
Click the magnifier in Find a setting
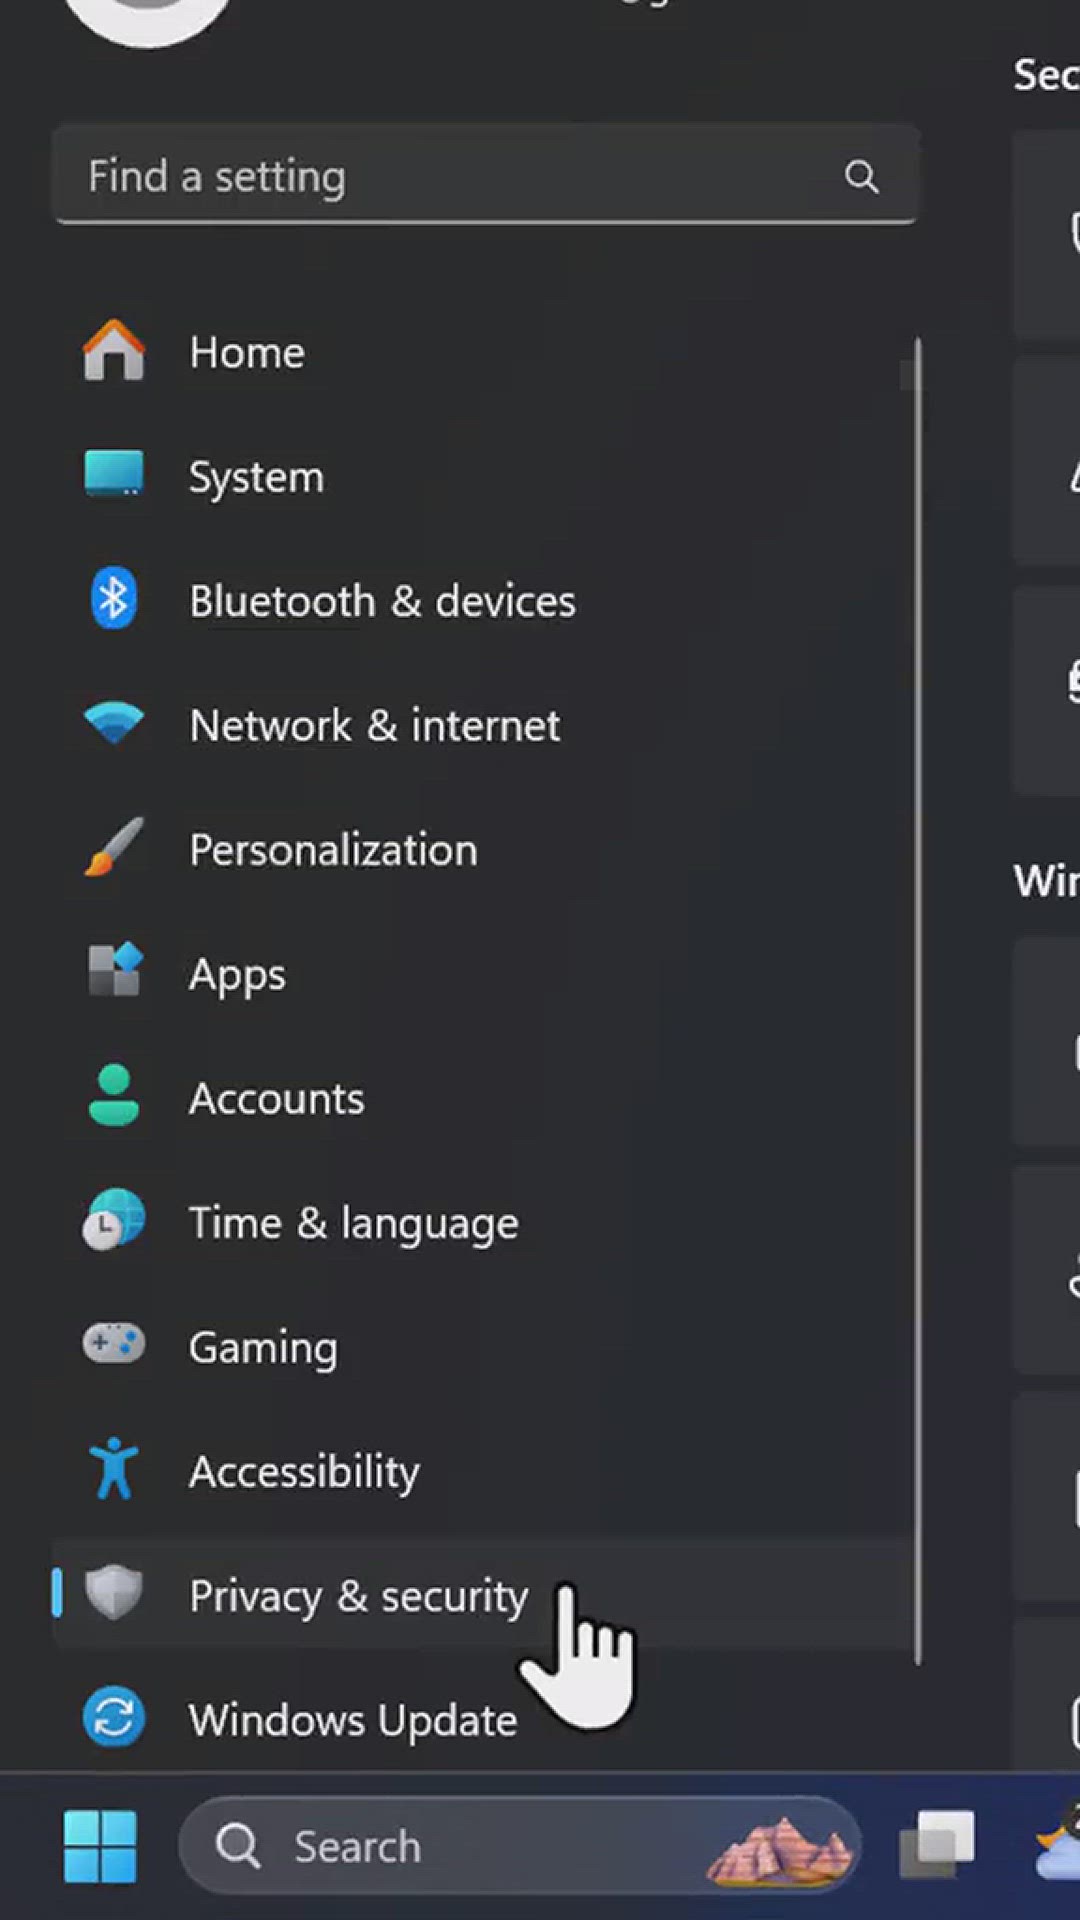(x=861, y=177)
